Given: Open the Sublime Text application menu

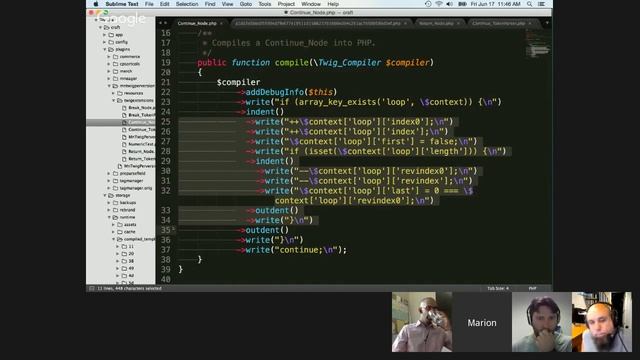Looking at the screenshot, I should coord(122,4).
